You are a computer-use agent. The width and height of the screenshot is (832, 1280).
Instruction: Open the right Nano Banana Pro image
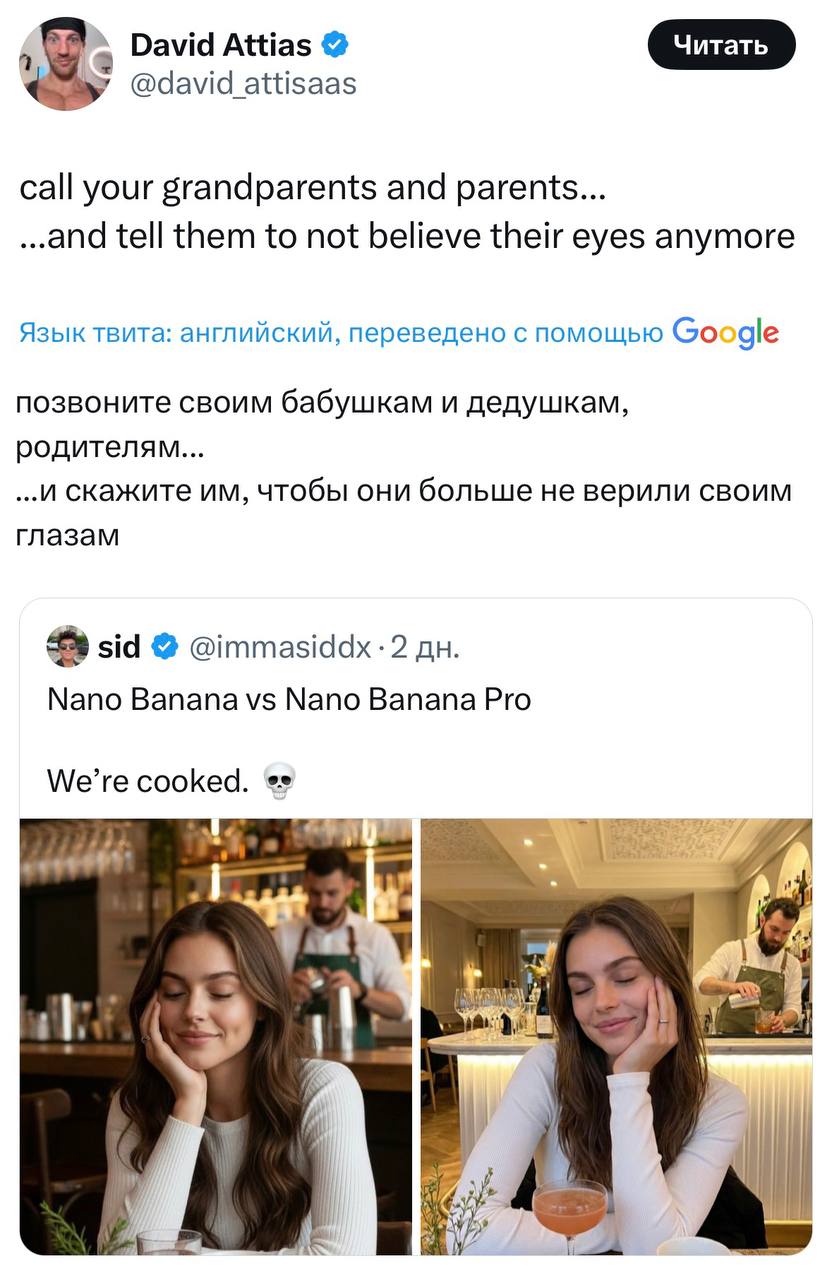(616, 1036)
